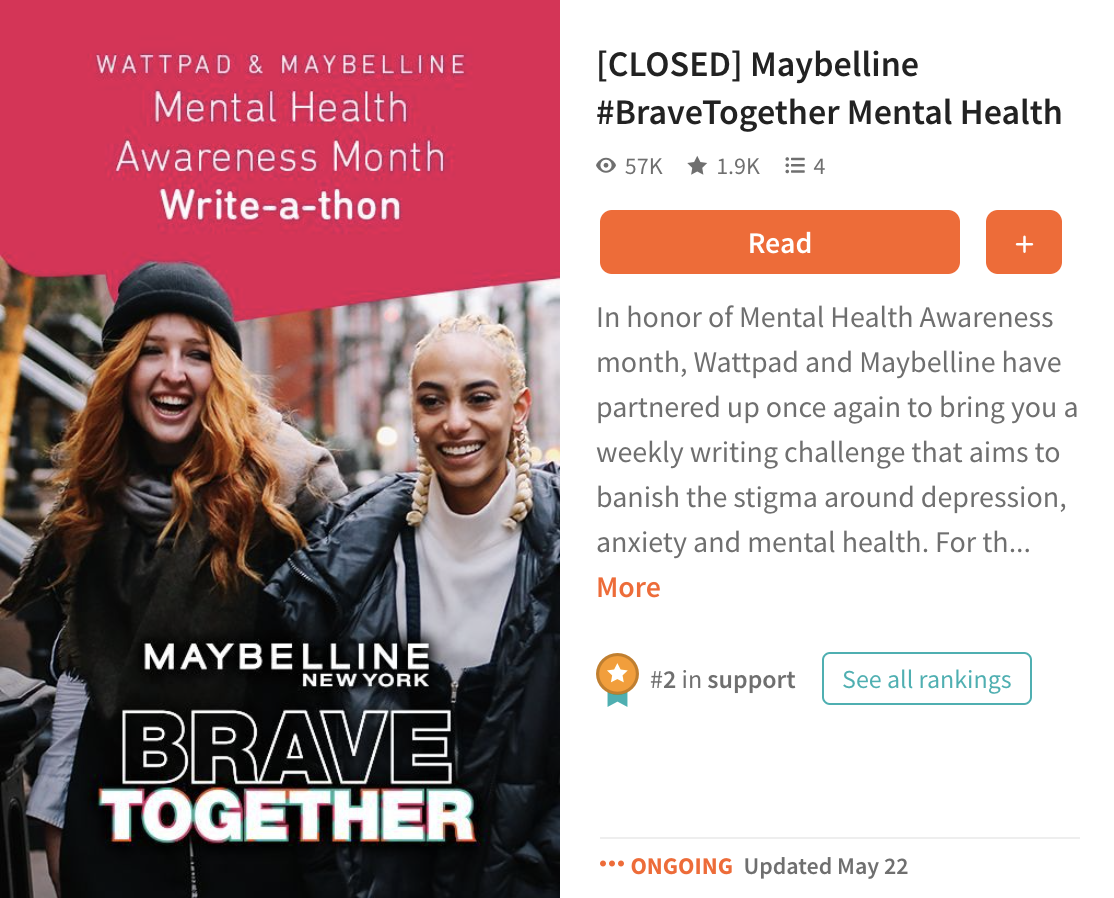This screenshot has height=898, width=1114.
Task: Open the Brave Together story cover
Action: (280, 449)
